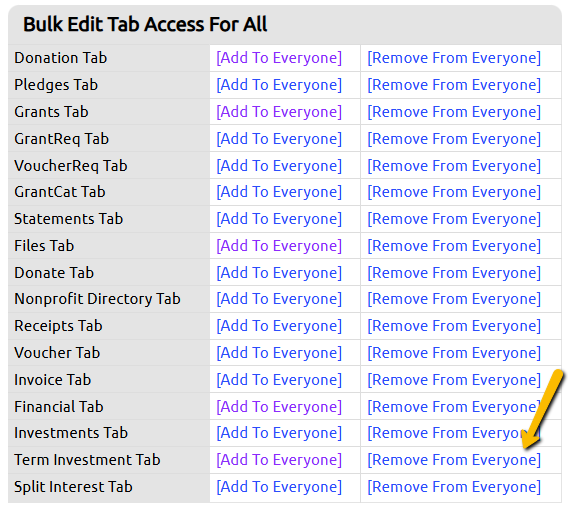Viewport: 568px width, 509px height.
Task: Remove Split Interest Tab from everyone
Action: (x=454, y=487)
